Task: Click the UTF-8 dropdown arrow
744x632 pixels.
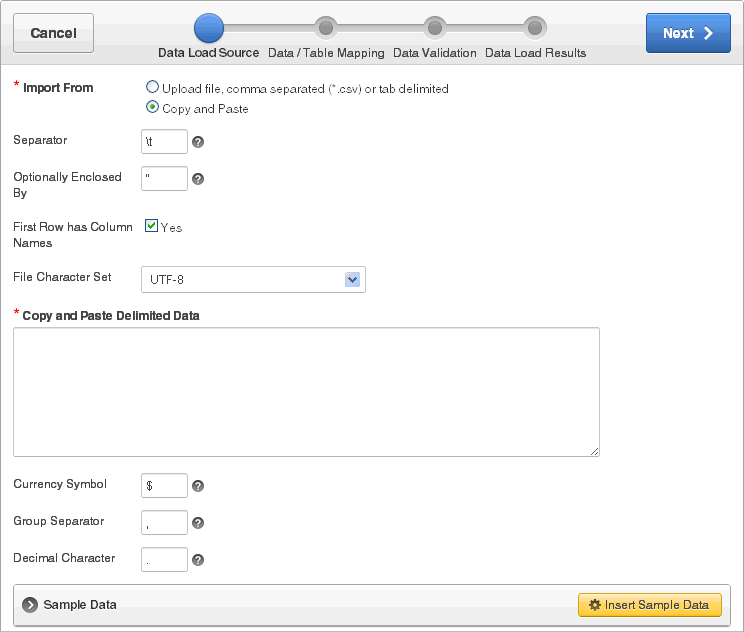Action: coord(352,280)
